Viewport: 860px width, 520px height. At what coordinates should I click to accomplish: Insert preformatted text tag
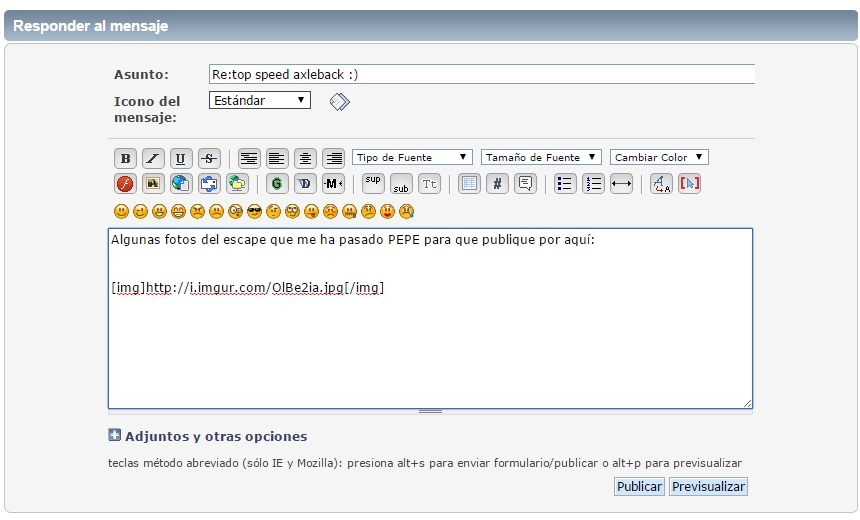point(249,159)
